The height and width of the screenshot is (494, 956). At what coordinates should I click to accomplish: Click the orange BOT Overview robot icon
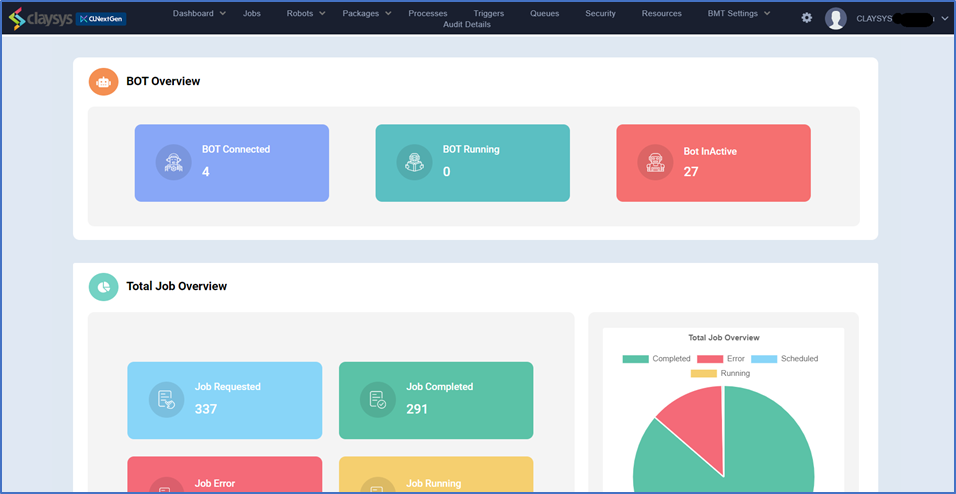pos(103,81)
